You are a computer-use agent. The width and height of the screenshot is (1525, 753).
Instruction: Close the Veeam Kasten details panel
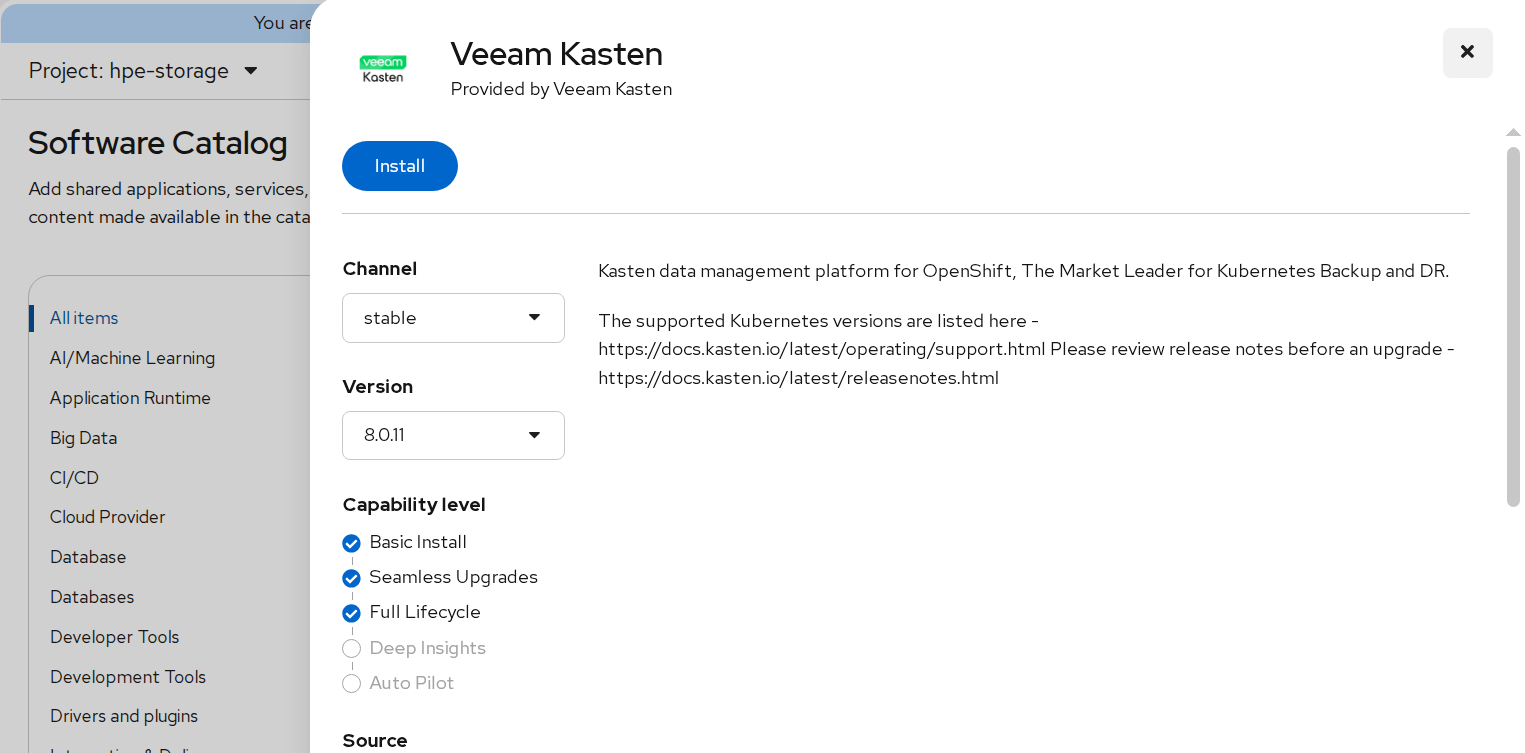[1467, 52]
